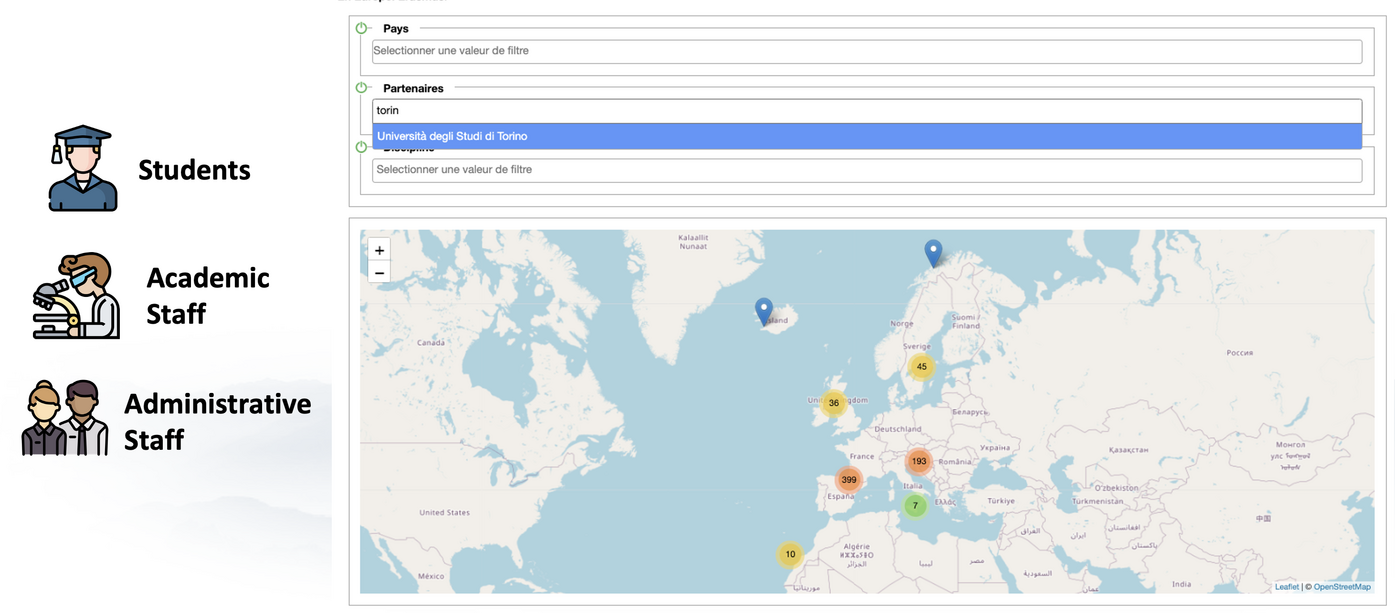Open the yellow 45 cluster over Sweden

pos(921,367)
